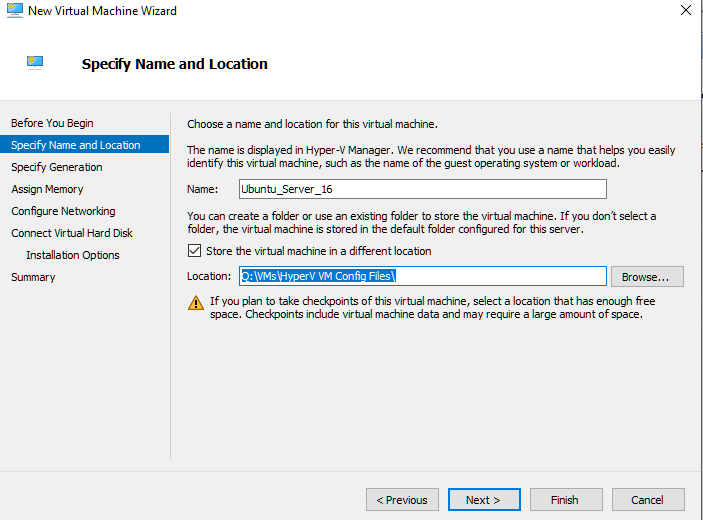This screenshot has width=703, height=520.
Task: Cancel the wizard
Action: [x=648, y=499]
